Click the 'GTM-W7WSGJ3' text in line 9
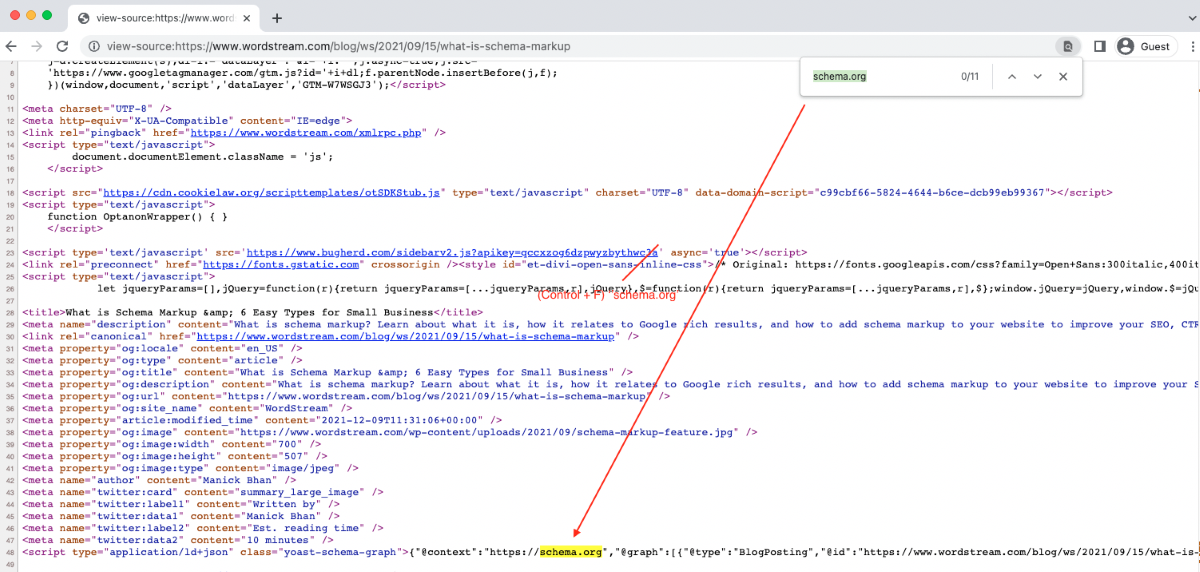The width and height of the screenshot is (1200, 572). pyautogui.click(x=345, y=84)
